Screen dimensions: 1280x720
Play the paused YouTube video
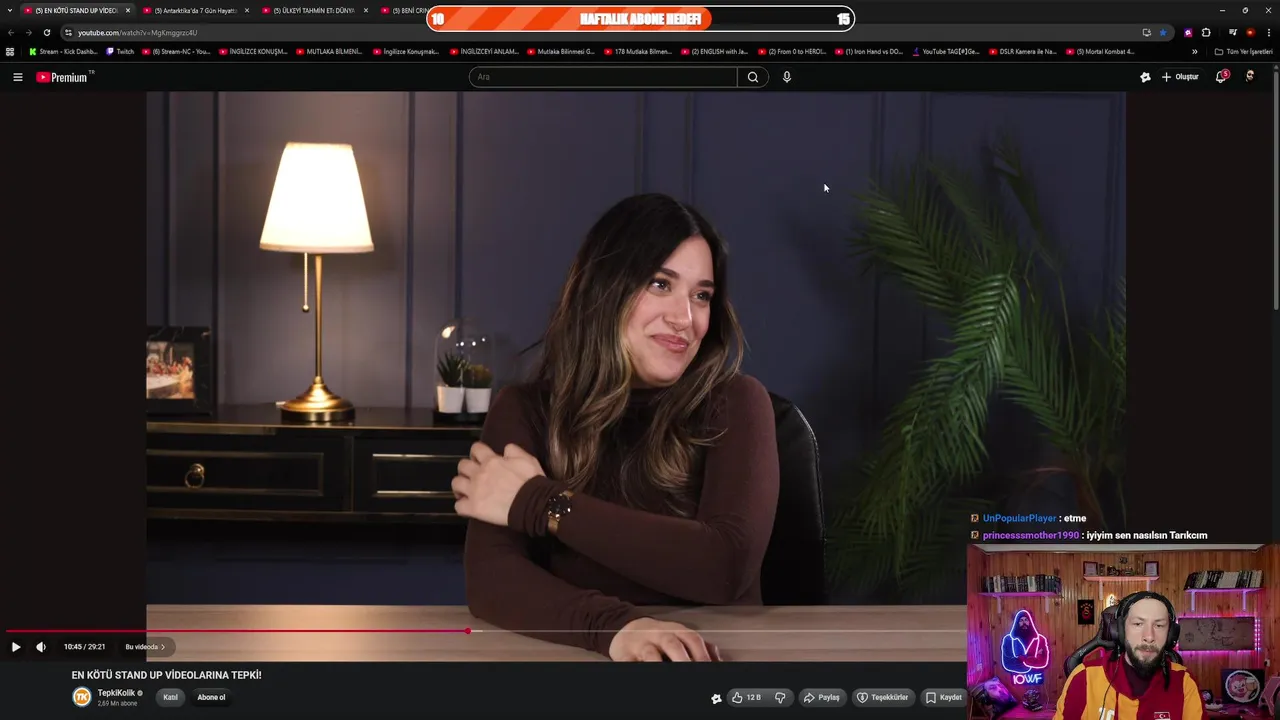click(x=16, y=647)
